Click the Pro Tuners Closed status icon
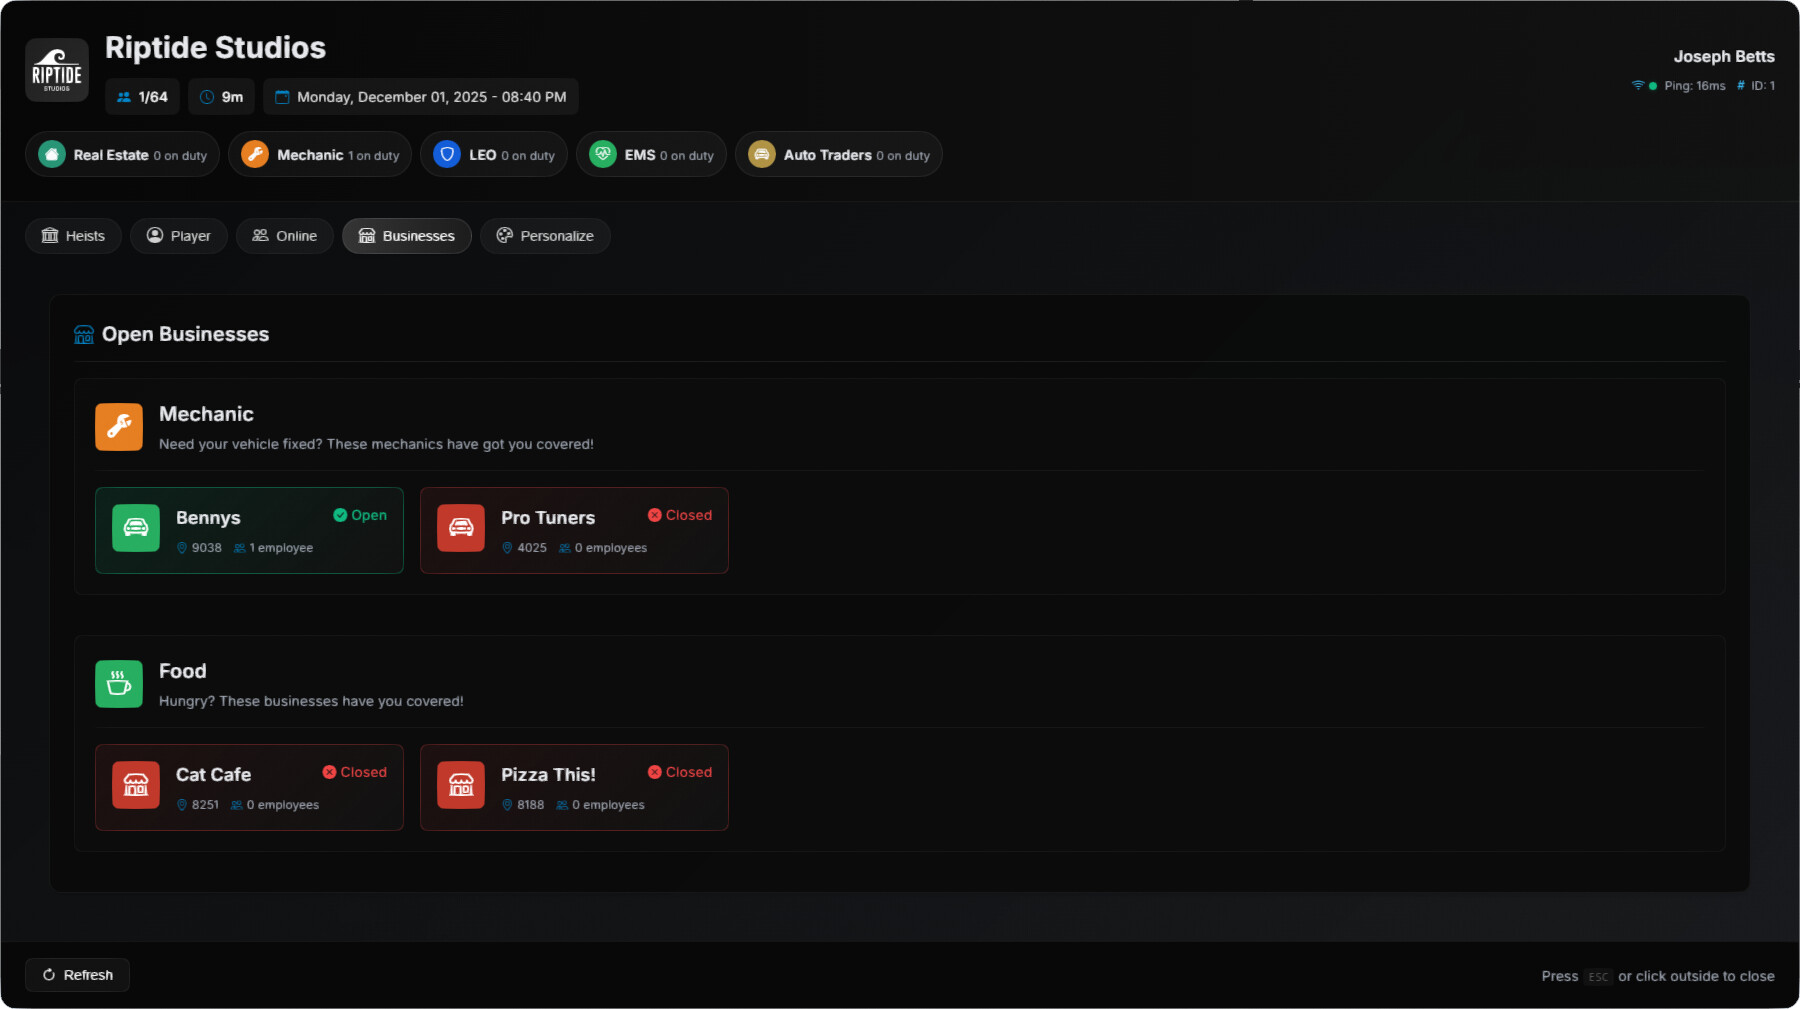1800x1009 pixels. (655, 515)
